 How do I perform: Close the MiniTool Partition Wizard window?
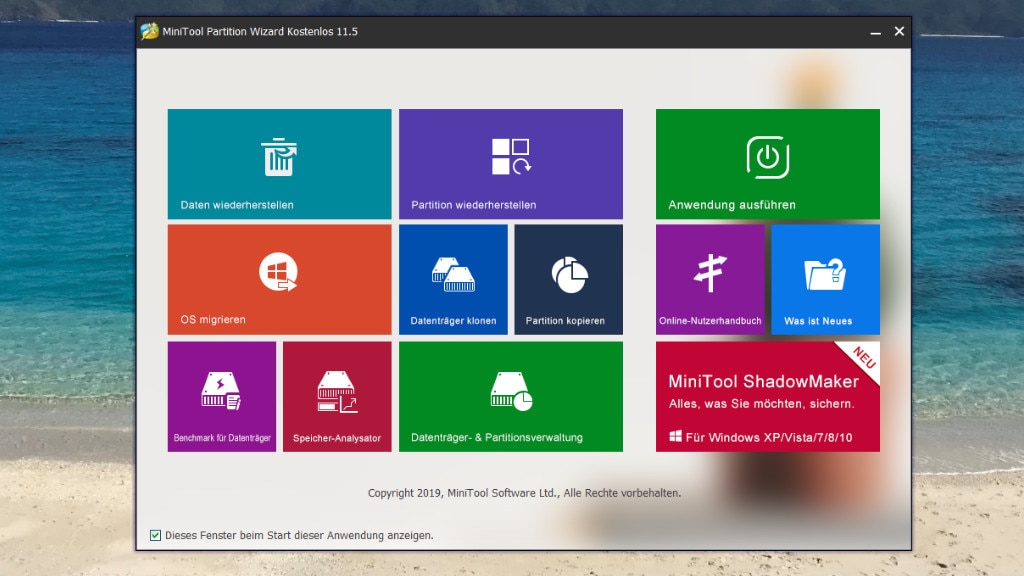pos(899,31)
